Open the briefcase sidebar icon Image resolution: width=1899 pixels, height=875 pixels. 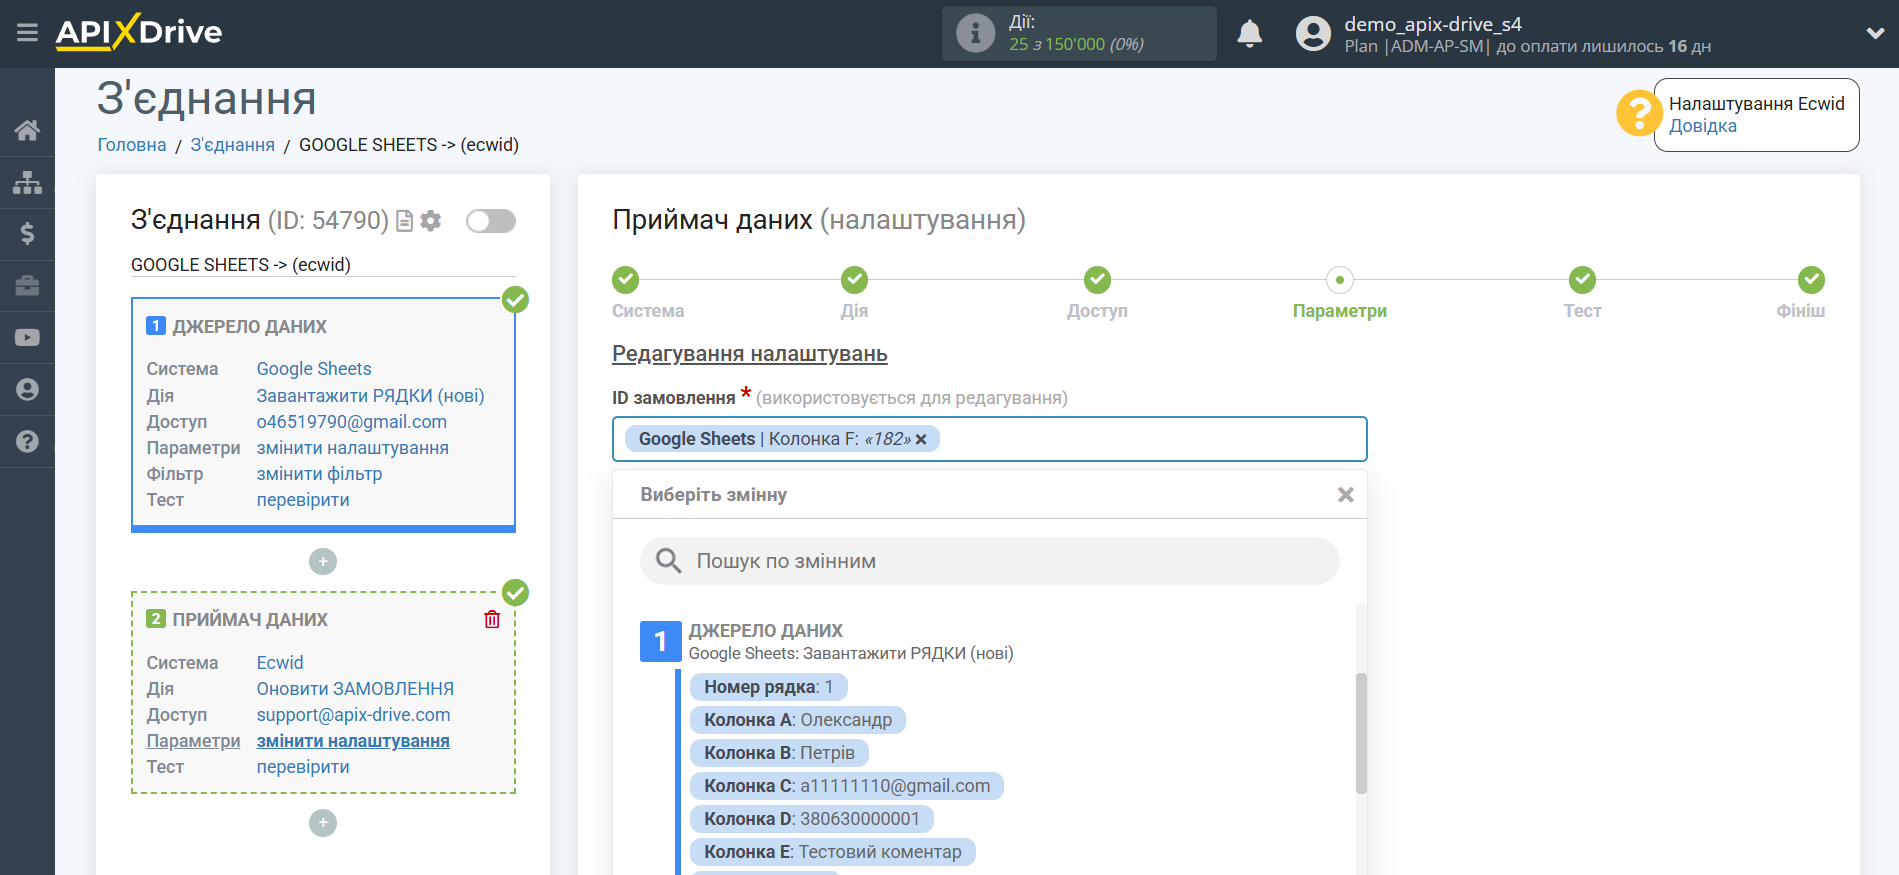click(x=27, y=286)
